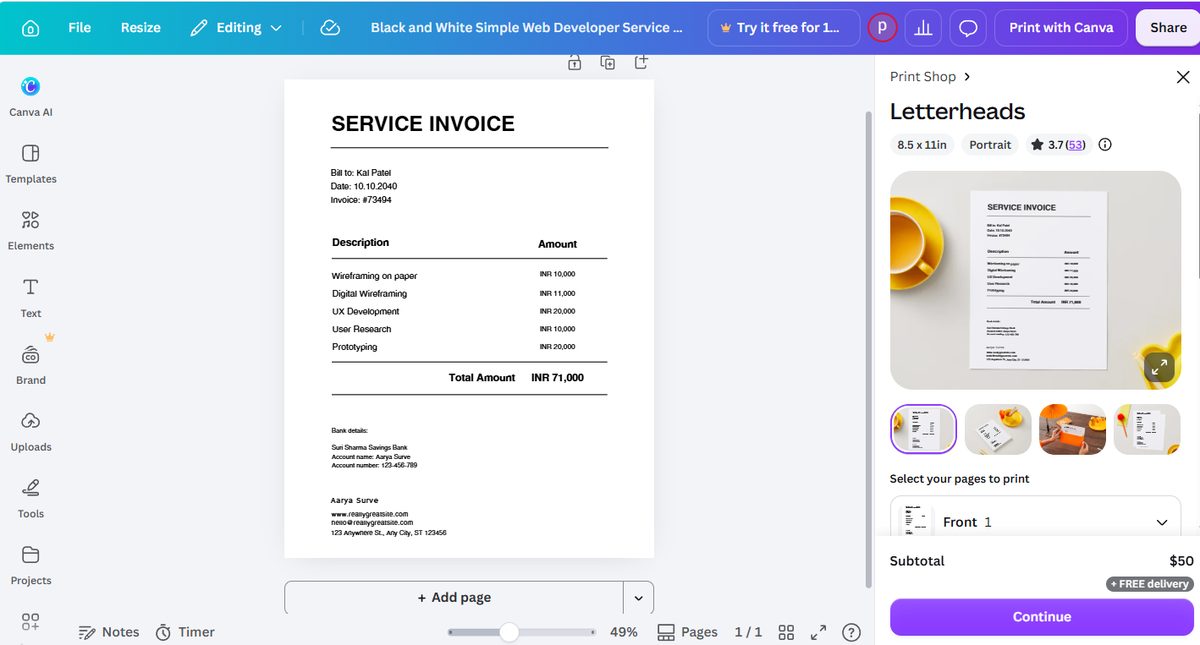The height and width of the screenshot is (645, 1200).
Task: Select the 'Total Amount' text on canvas
Action: click(482, 378)
